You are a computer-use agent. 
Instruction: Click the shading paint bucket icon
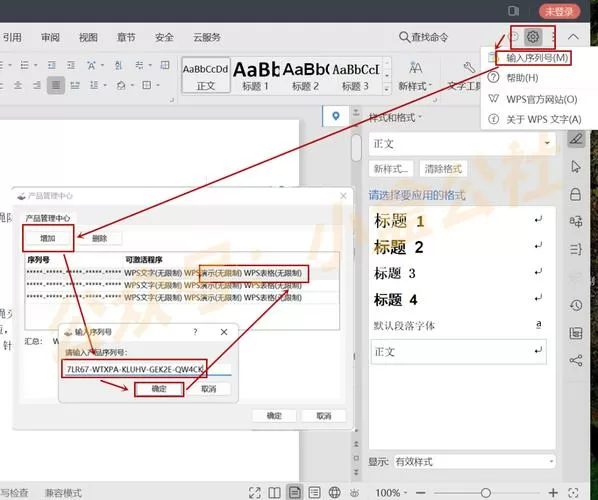point(121,85)
